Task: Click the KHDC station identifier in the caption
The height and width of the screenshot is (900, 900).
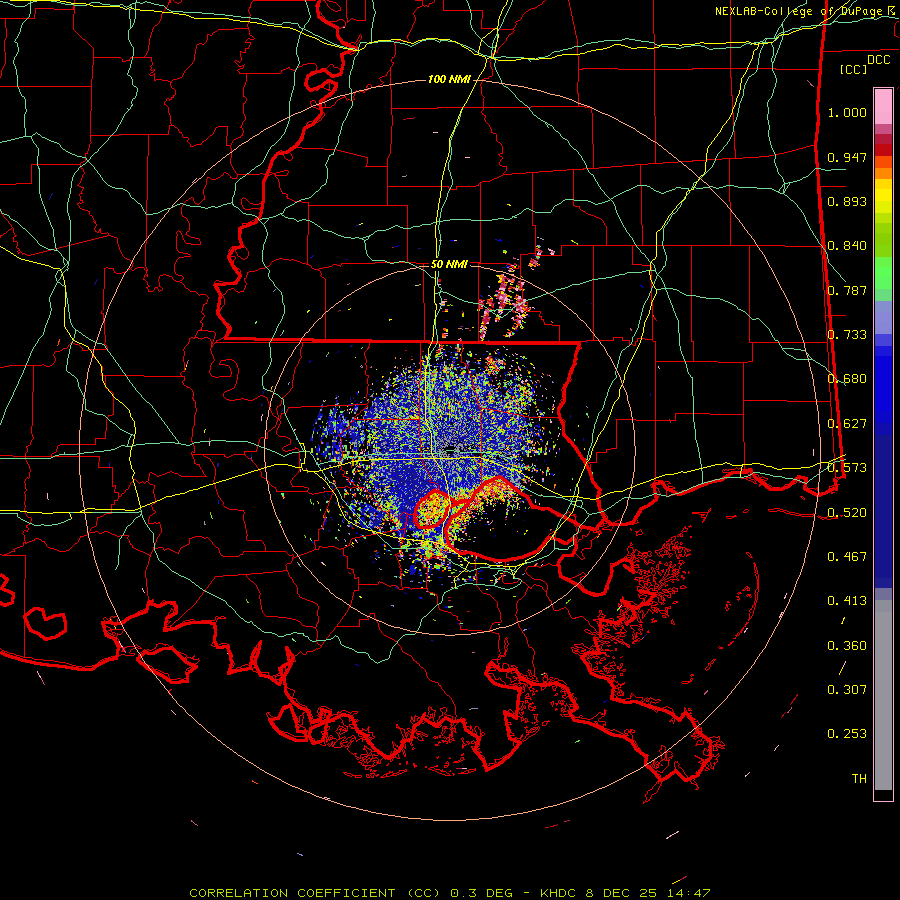Action: [560, 893]
